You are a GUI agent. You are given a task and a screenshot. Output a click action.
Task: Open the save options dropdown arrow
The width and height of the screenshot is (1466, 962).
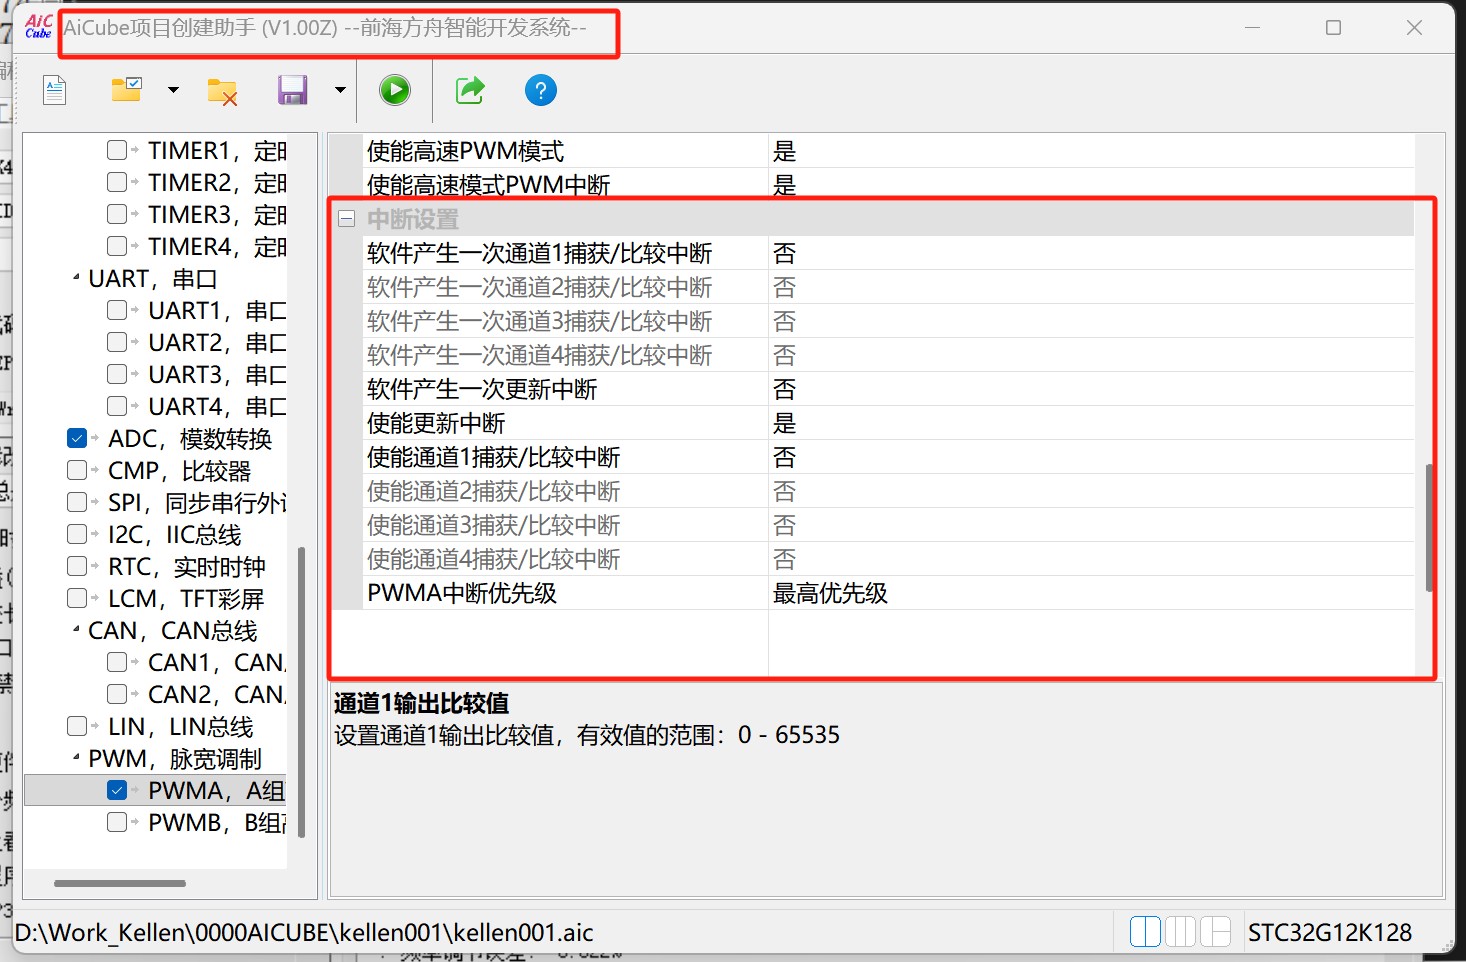[340, 90]
